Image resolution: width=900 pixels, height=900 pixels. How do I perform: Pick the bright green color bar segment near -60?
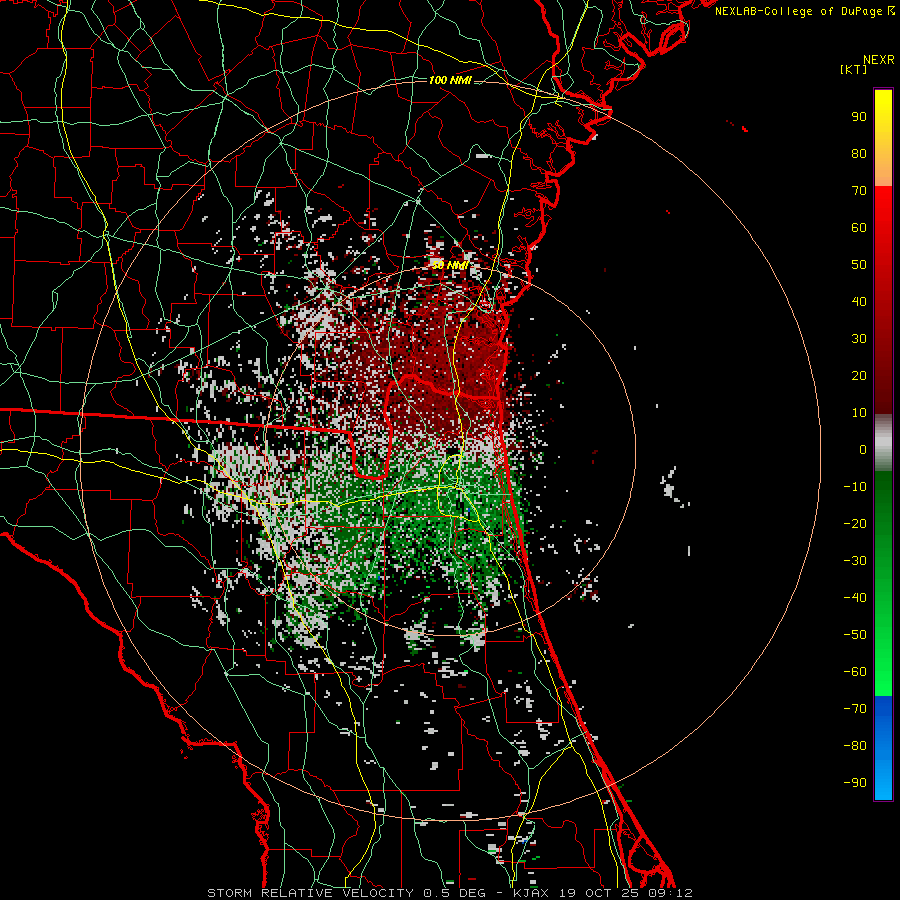(x=883, y=669)
